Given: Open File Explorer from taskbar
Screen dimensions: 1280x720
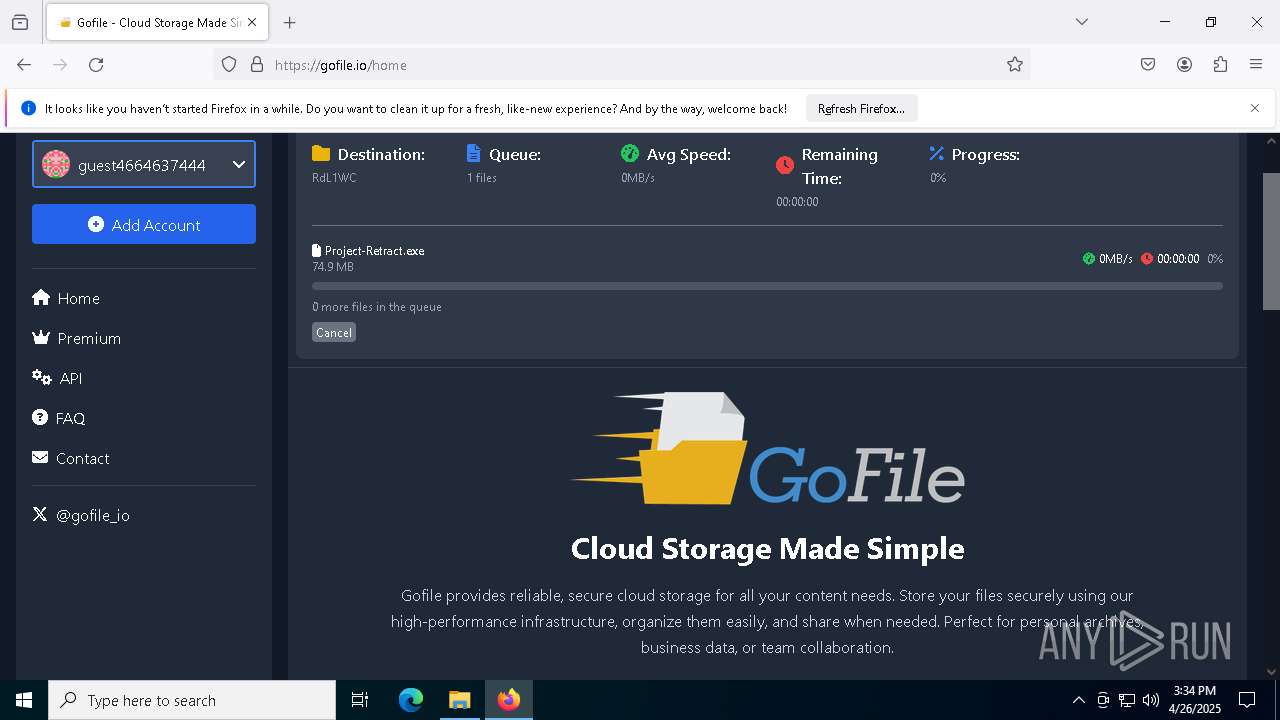Looking at the screenshot, I should pyautogui.click(x=460, y=700).
